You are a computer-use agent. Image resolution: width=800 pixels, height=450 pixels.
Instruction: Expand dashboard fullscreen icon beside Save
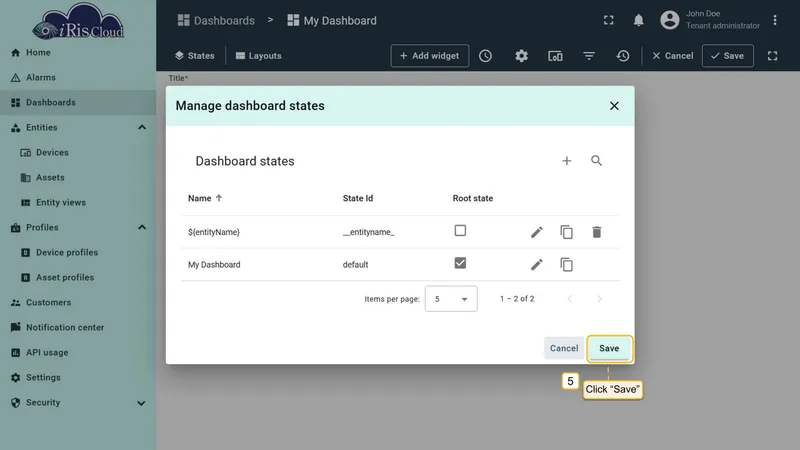coord(772,56)
